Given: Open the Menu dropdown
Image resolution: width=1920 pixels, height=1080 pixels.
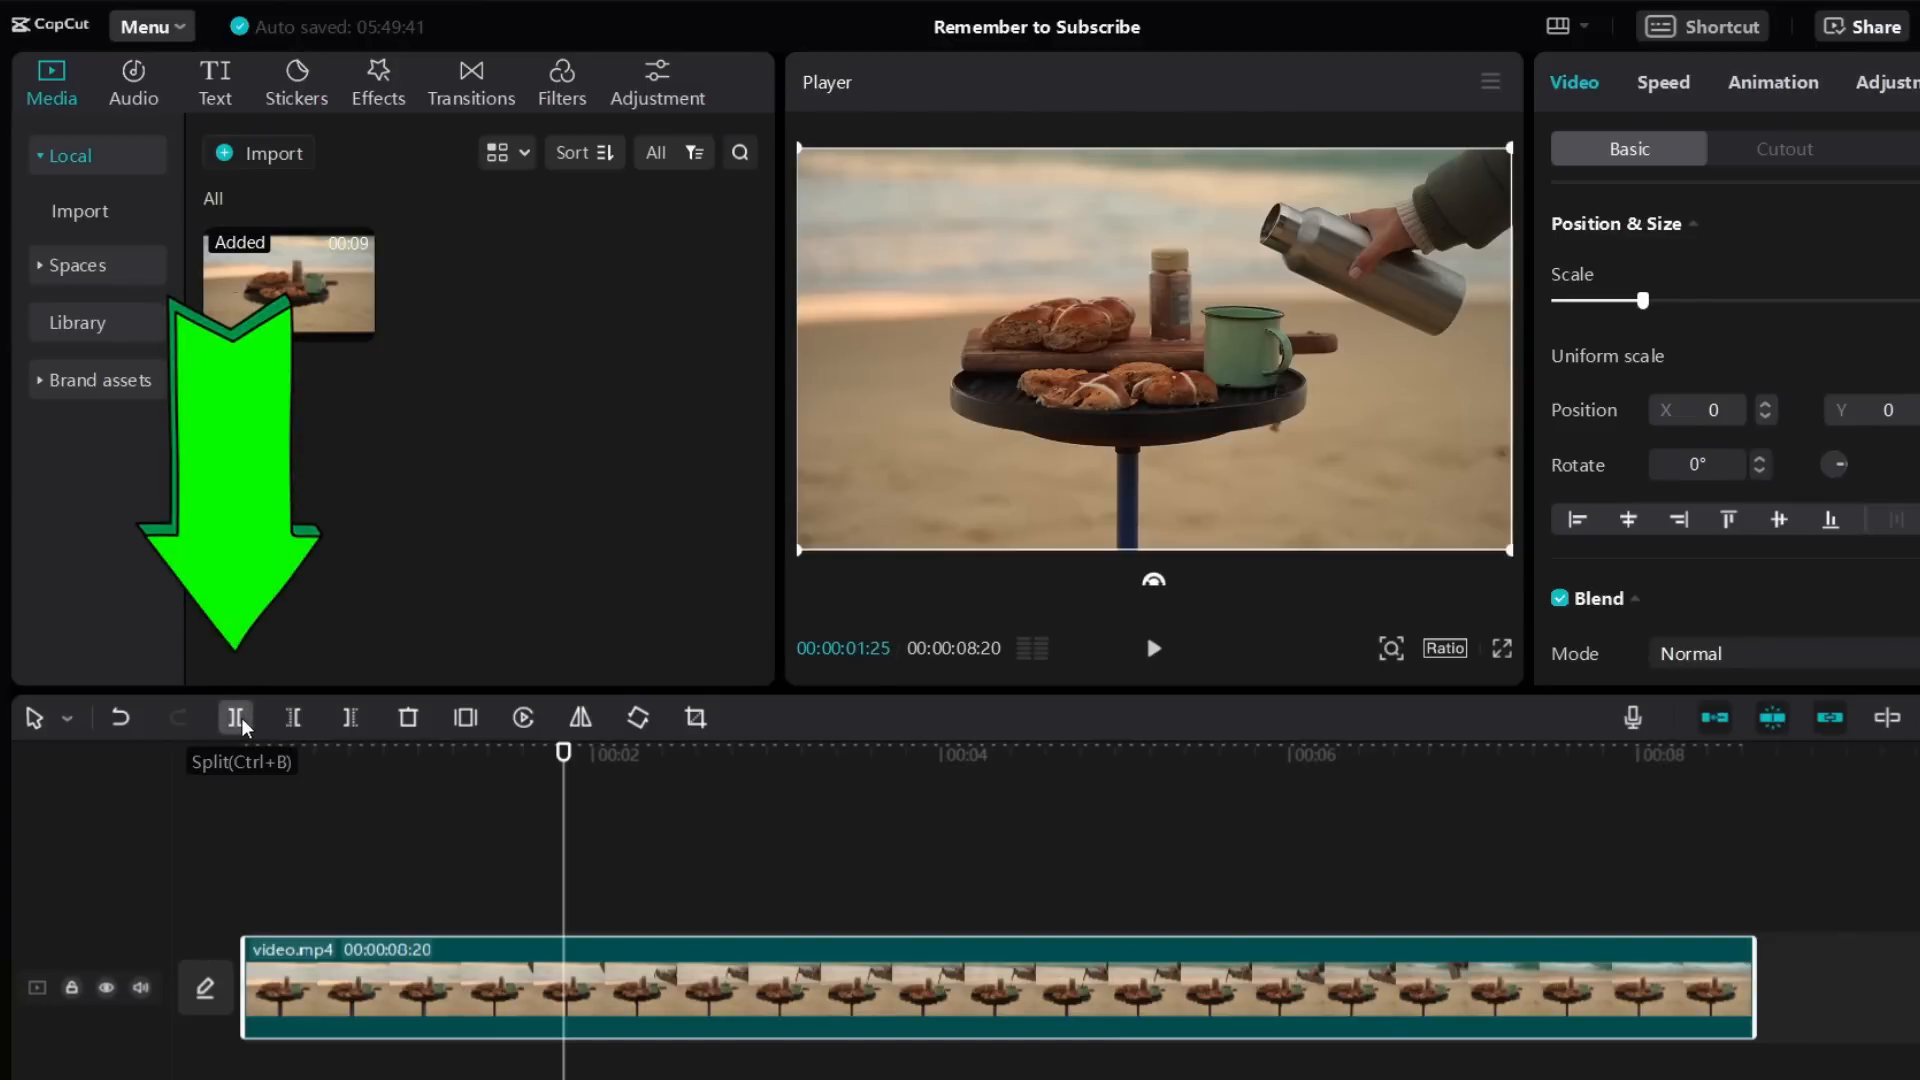Looking at the screenshot, I should pos(152,27).
